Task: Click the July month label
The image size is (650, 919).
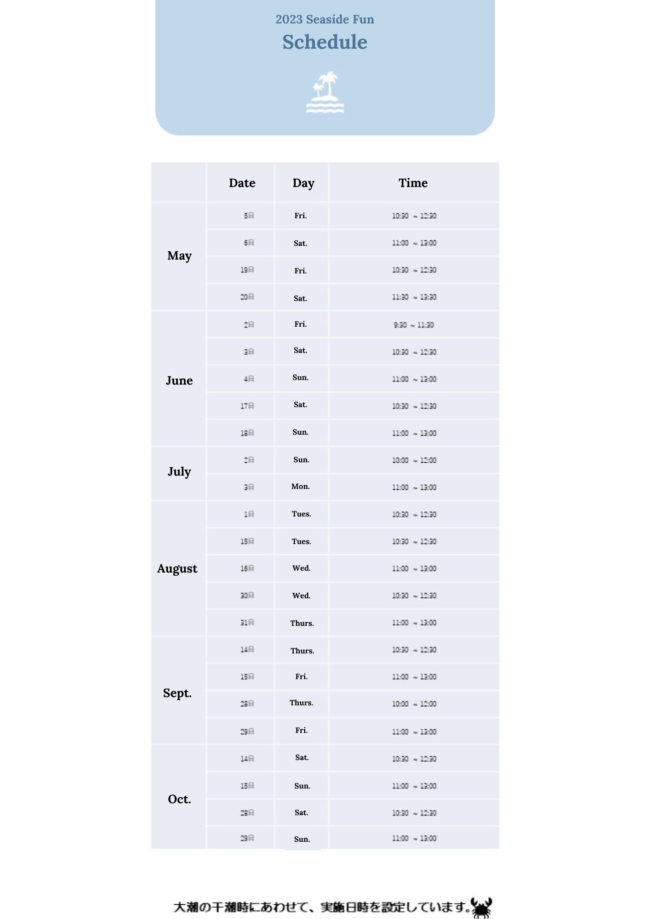Action: click(179, 472)
